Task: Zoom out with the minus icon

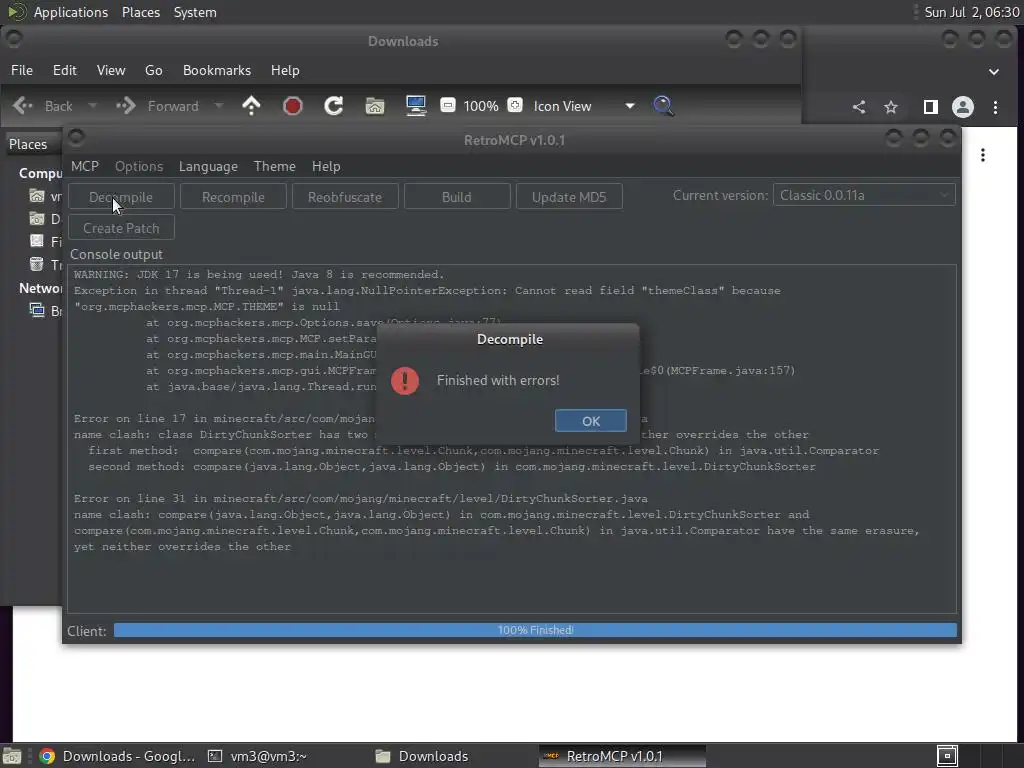Action: point(447,105)
